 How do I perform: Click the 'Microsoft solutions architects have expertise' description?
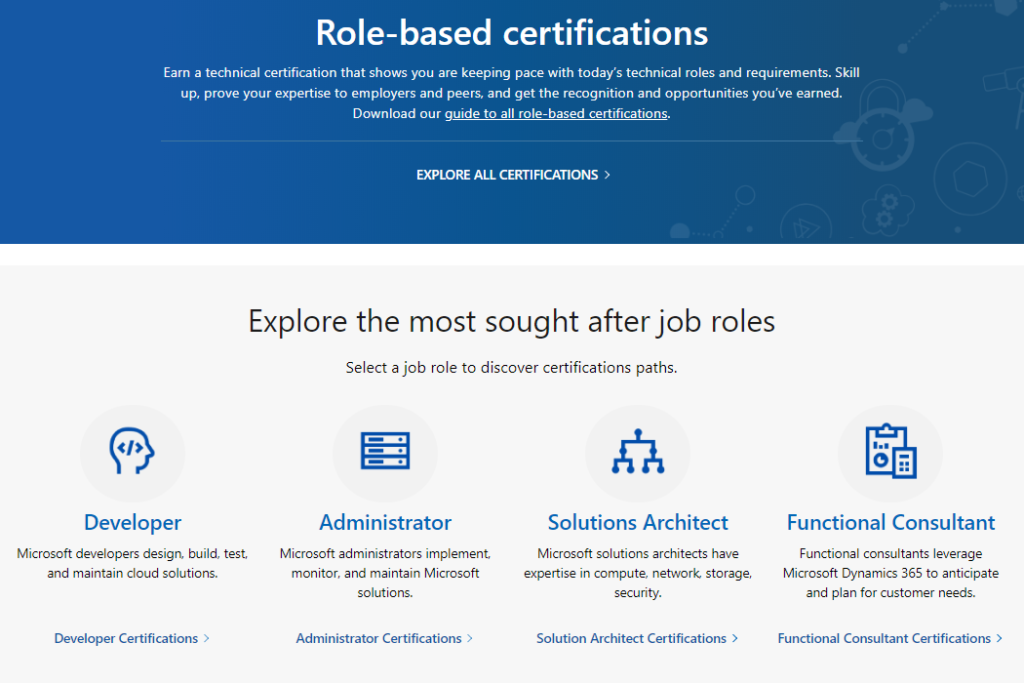click(x=638, y=573)
